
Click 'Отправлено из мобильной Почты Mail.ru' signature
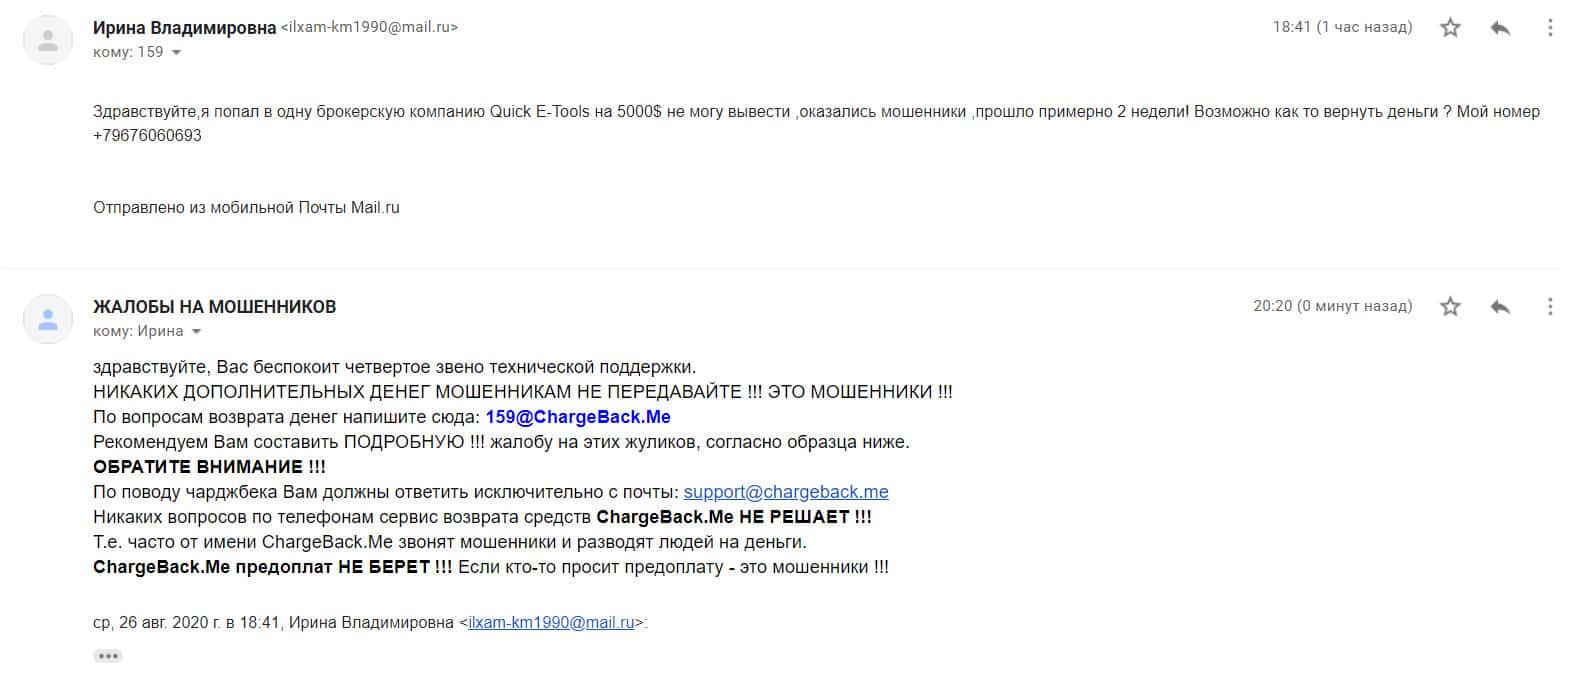click(246, 208)
